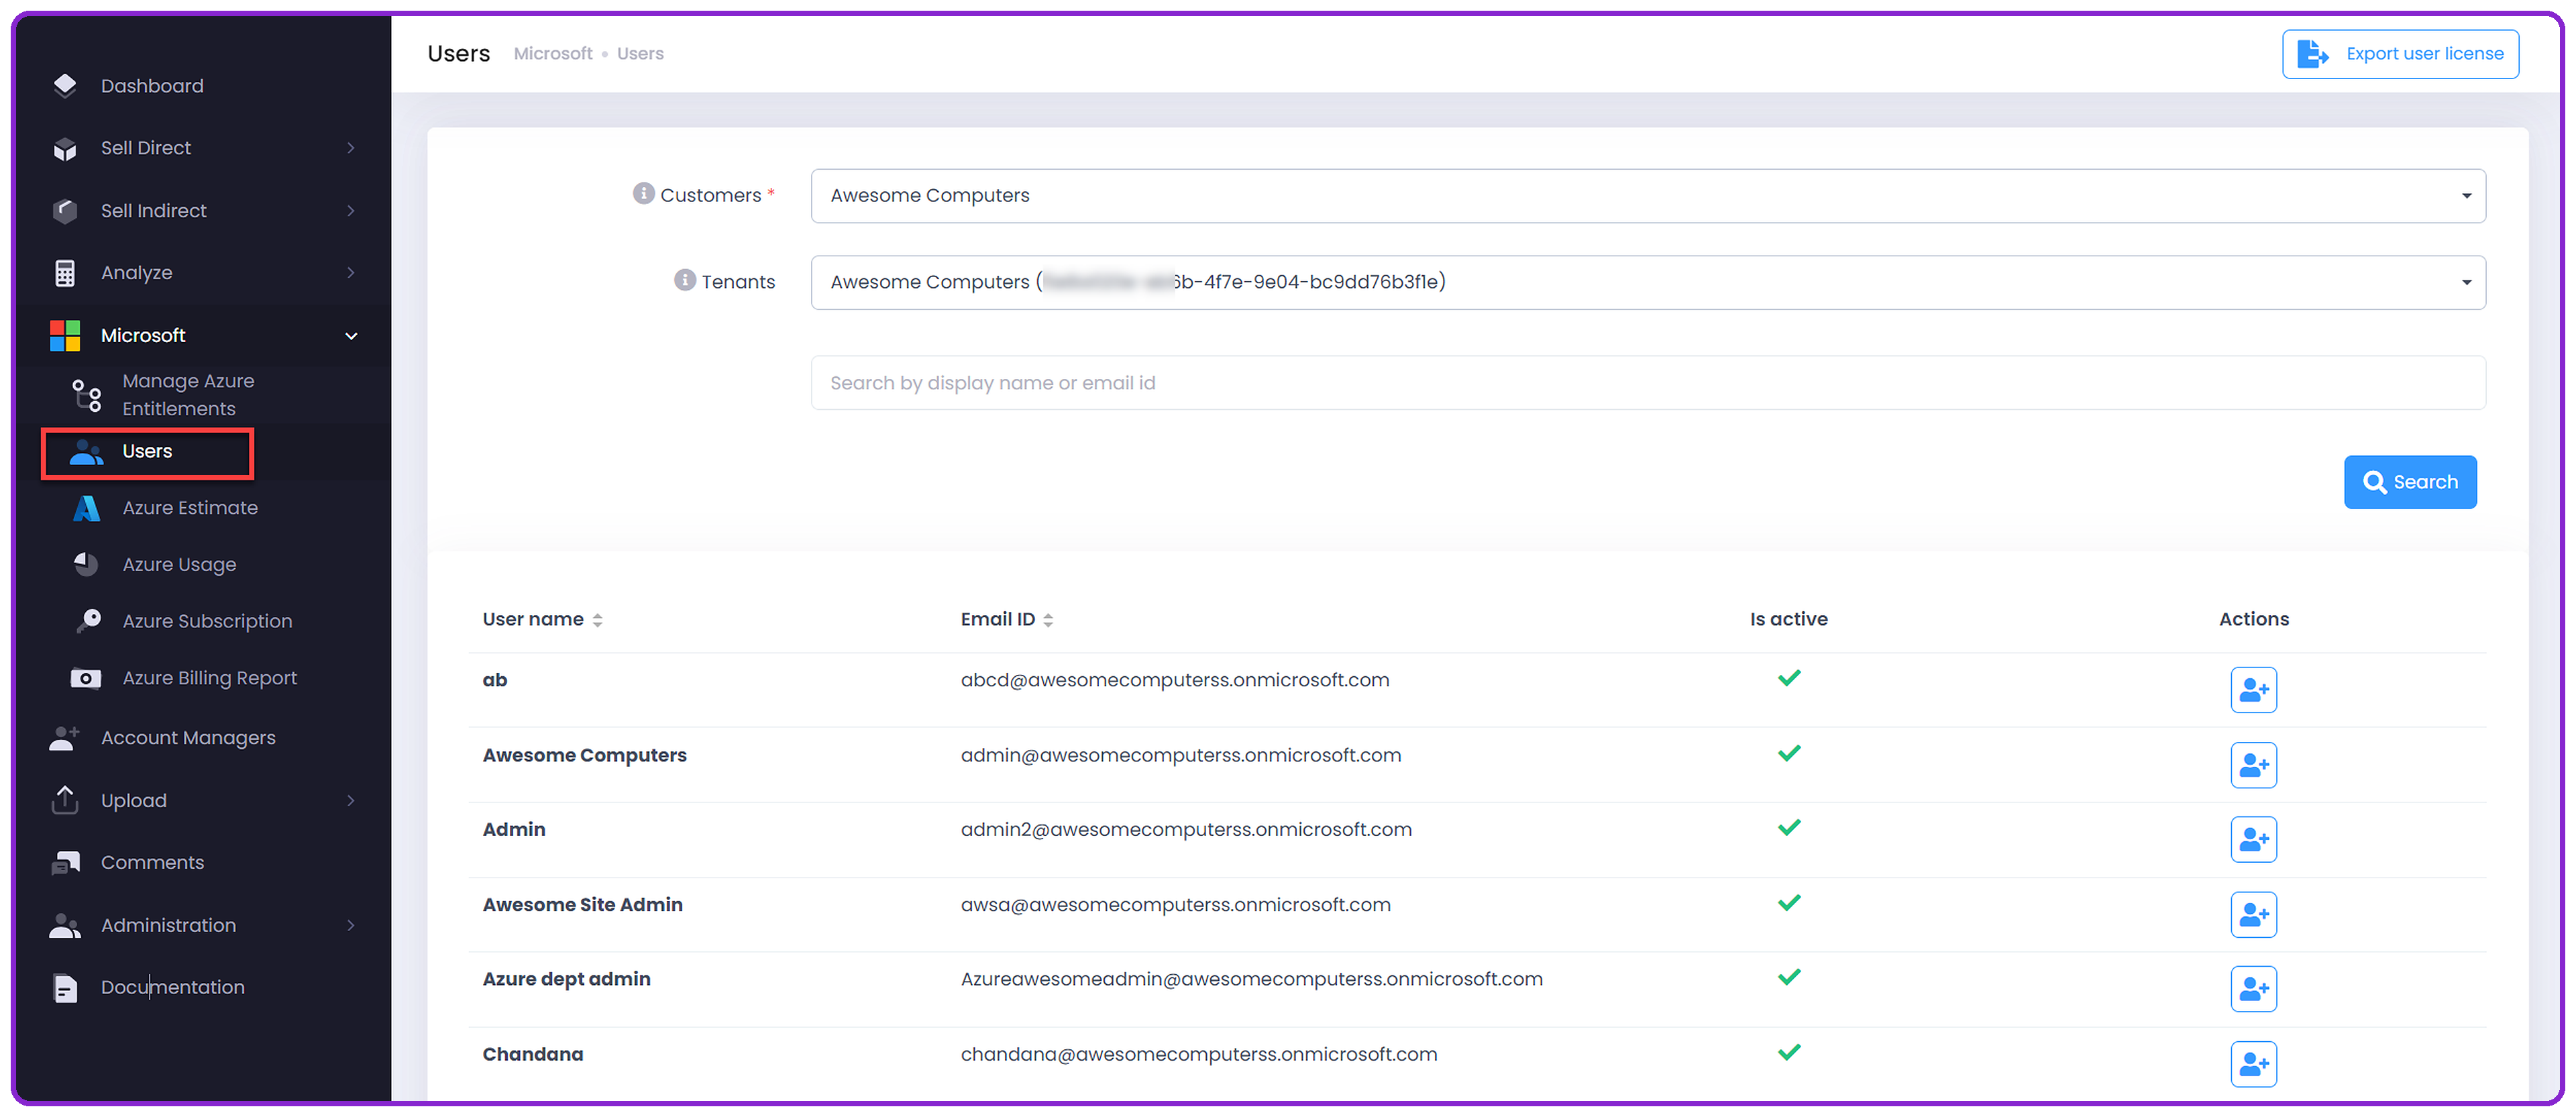Open Documentation in the sidebar
This screenshot has height=1117, width=2576.
point(172,987)
